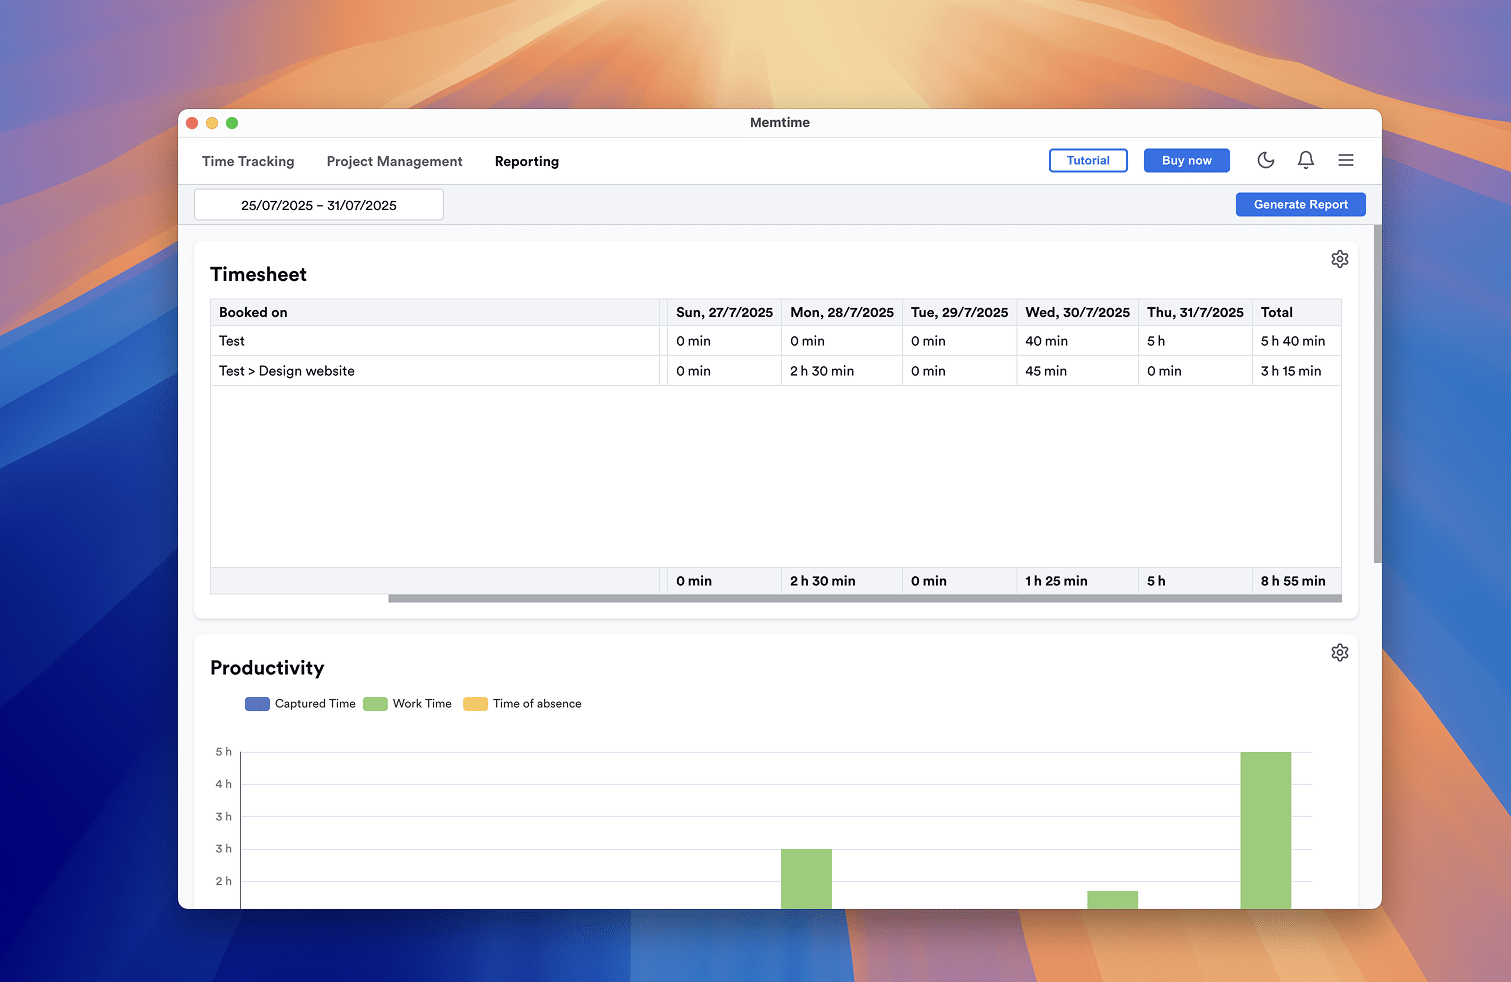Viewport: 1511px width, 982px height.
Task: Select the Reporting tab
Action: tap(527, 161)
